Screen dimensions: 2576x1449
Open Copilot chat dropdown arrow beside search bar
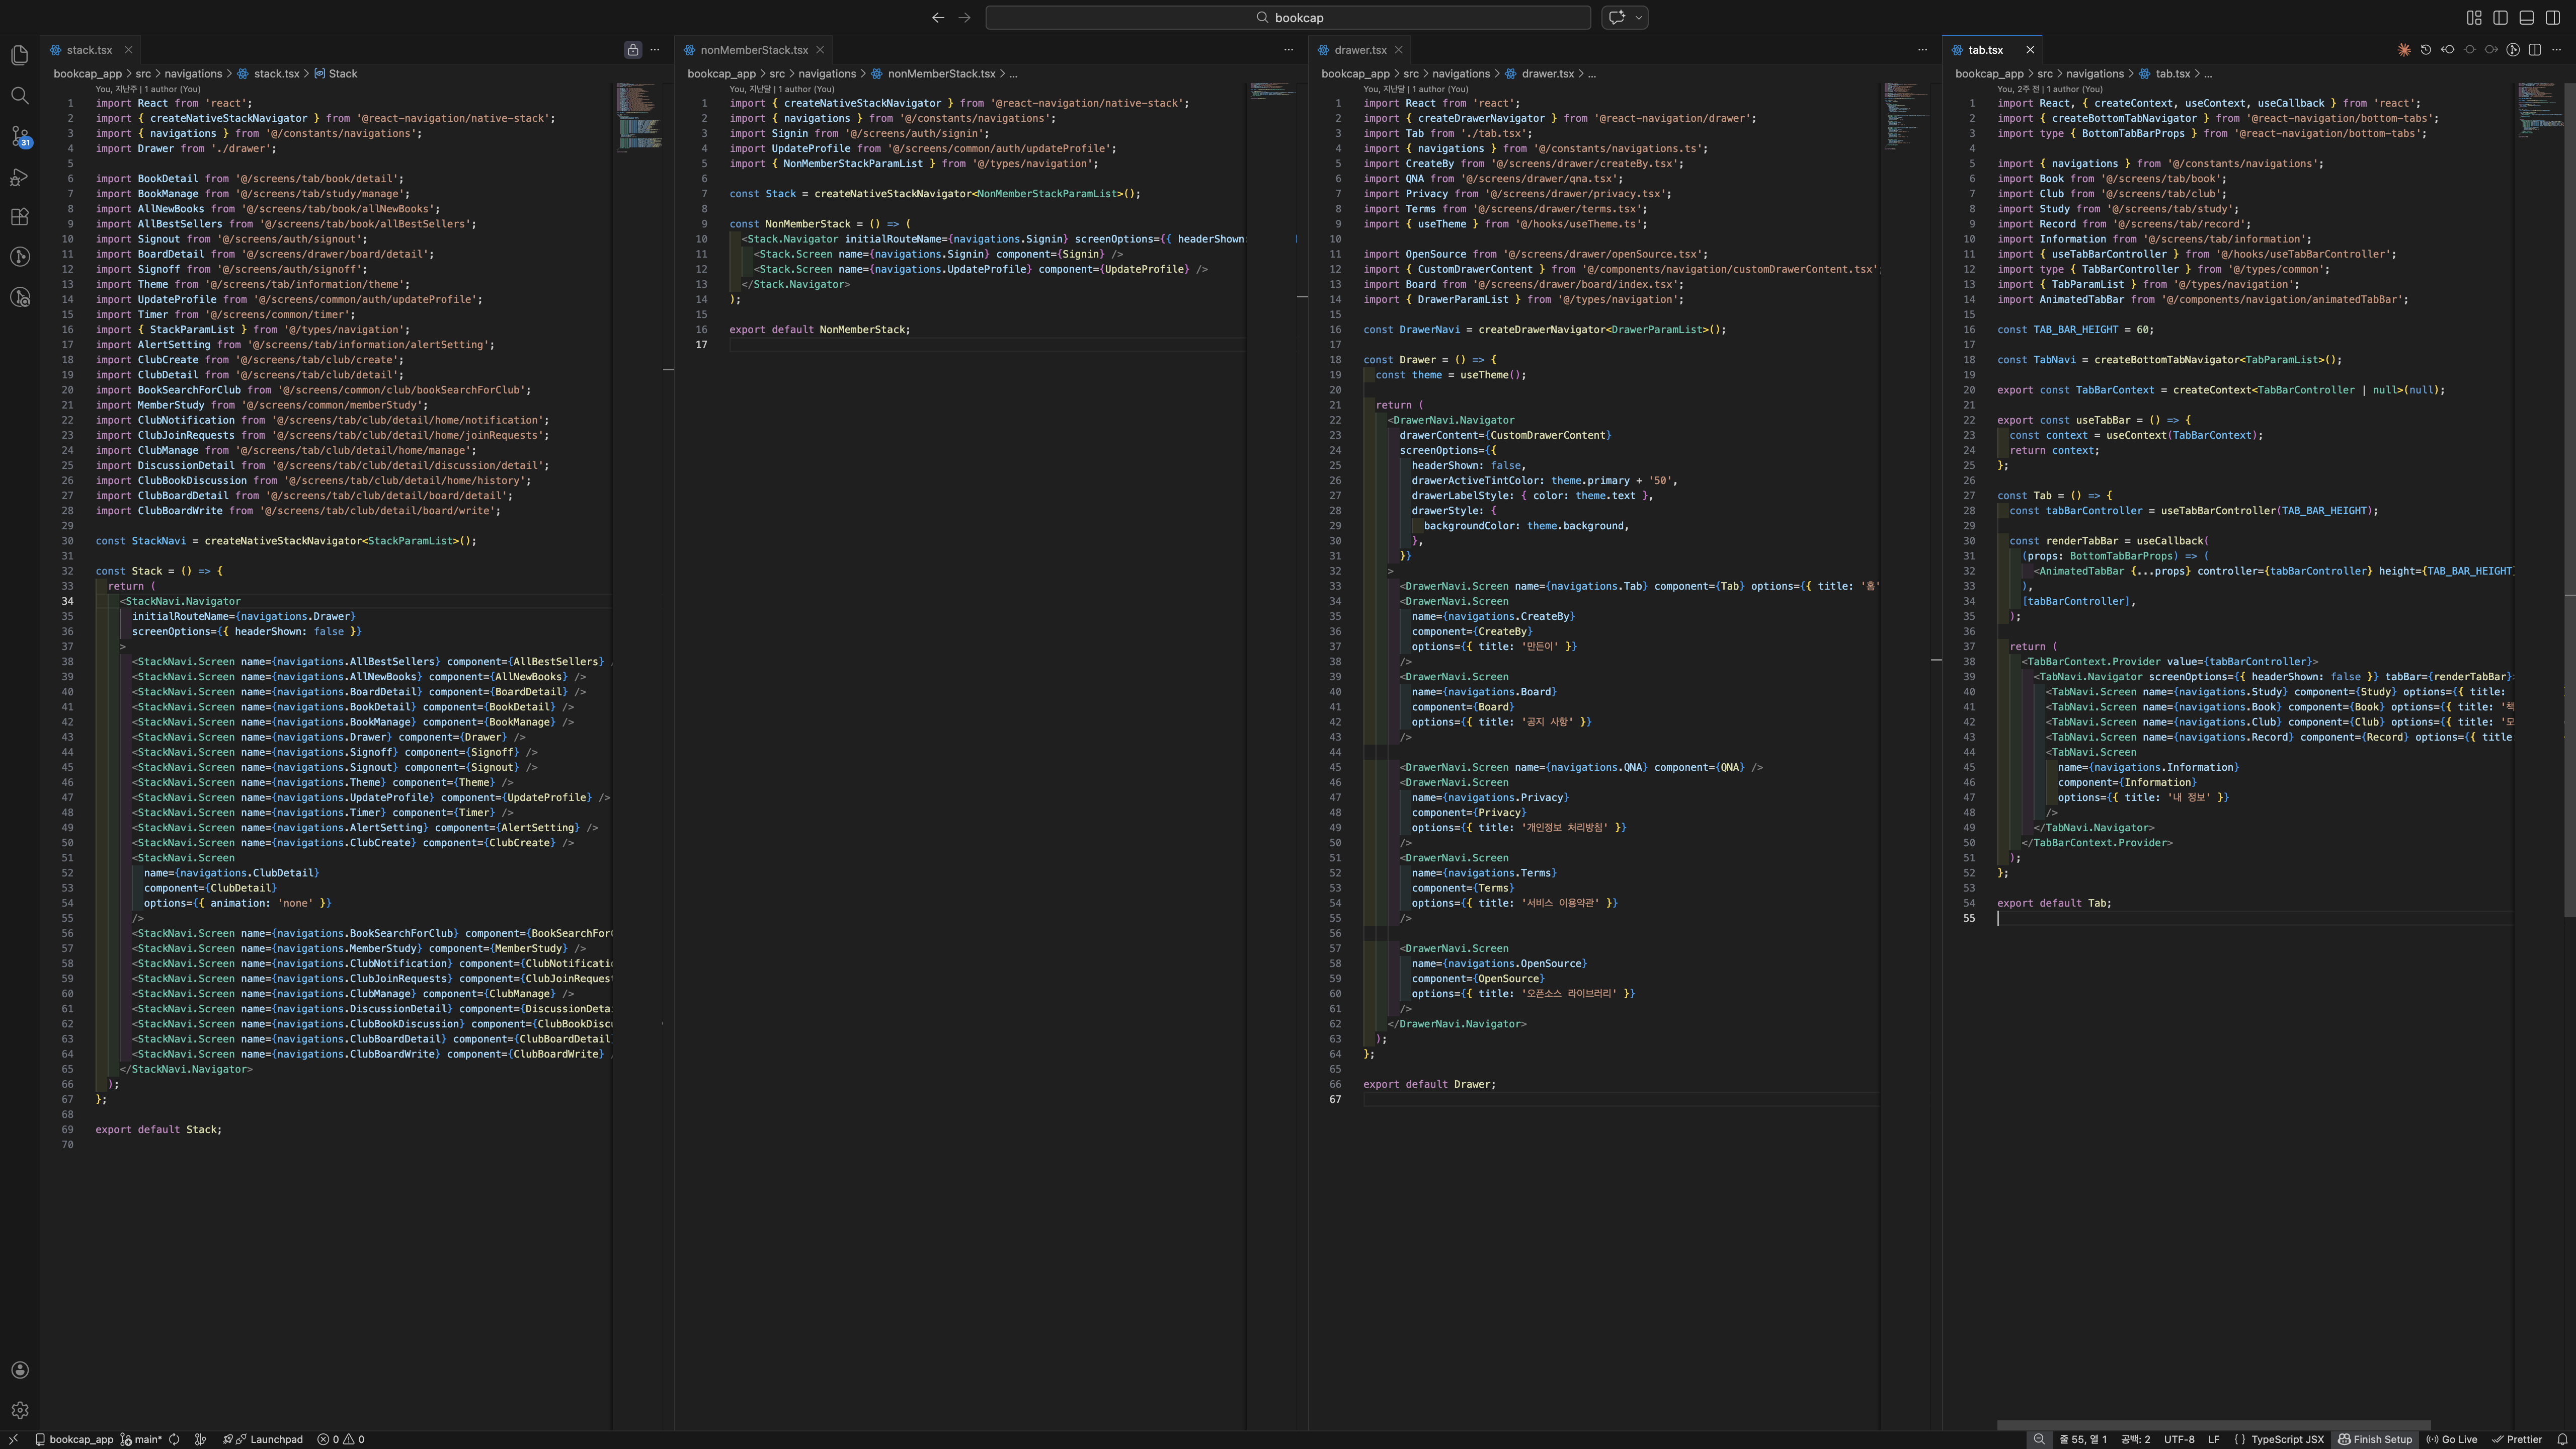click(1638, 17)
